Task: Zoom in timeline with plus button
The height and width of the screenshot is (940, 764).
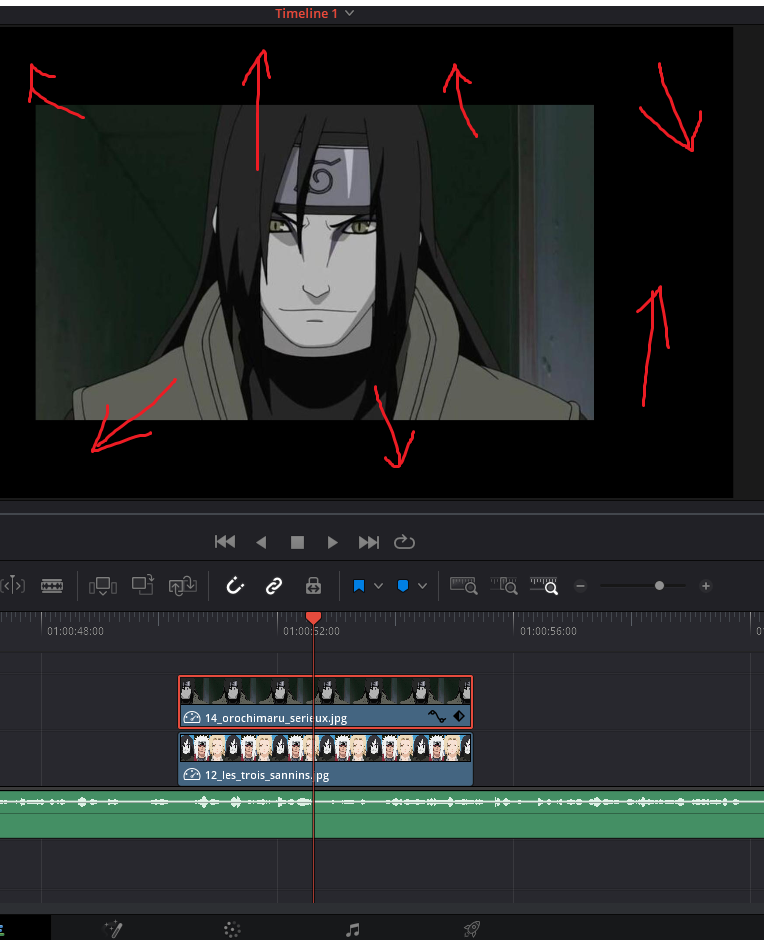Action: (706, 586)
